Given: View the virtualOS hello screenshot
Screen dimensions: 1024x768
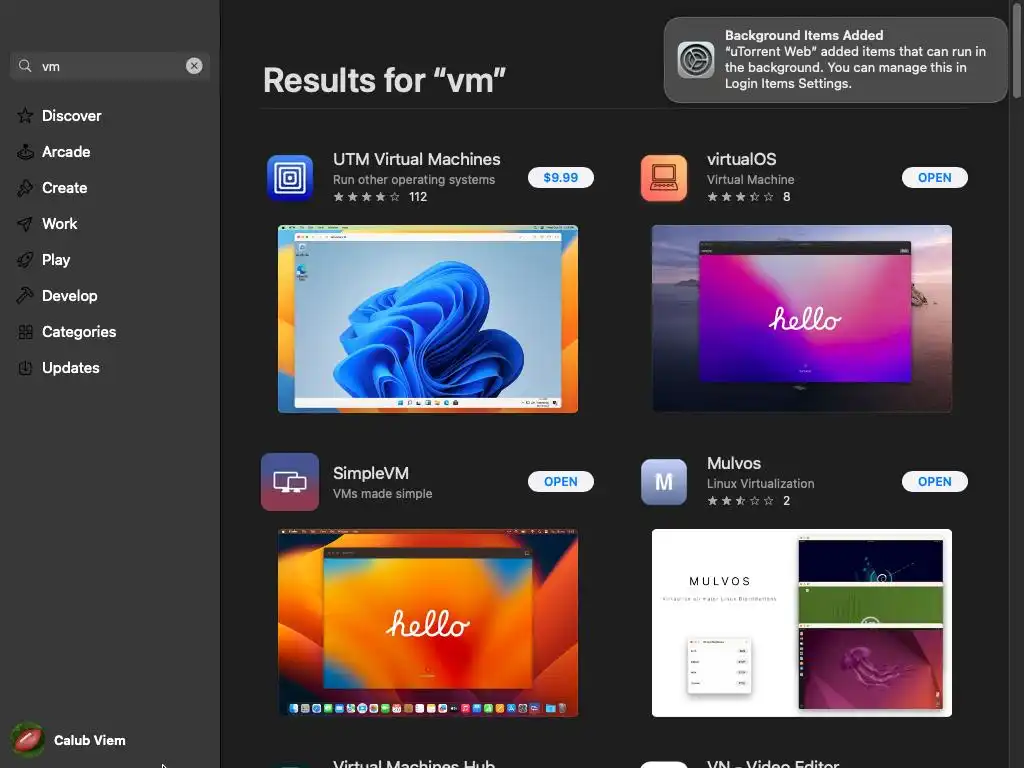Looking at the screenshot, I should 801,319.
